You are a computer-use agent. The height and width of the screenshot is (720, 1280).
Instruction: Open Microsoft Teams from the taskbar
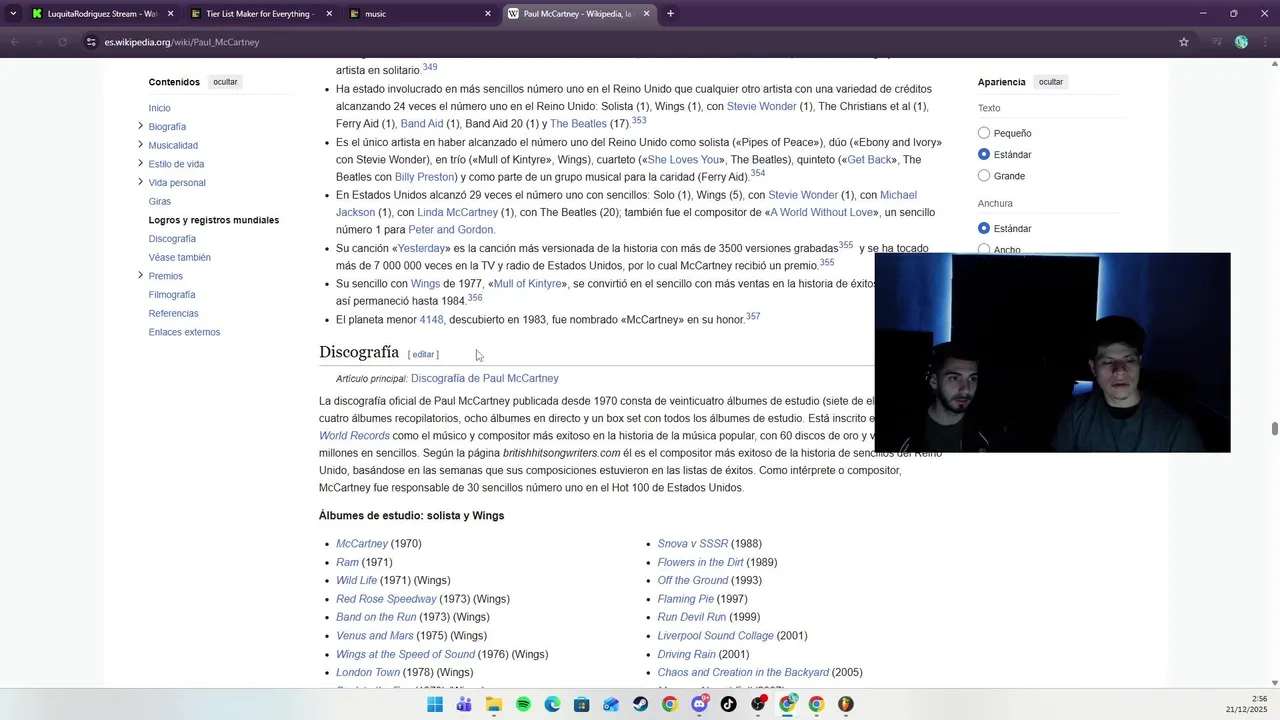click(464, 704)
